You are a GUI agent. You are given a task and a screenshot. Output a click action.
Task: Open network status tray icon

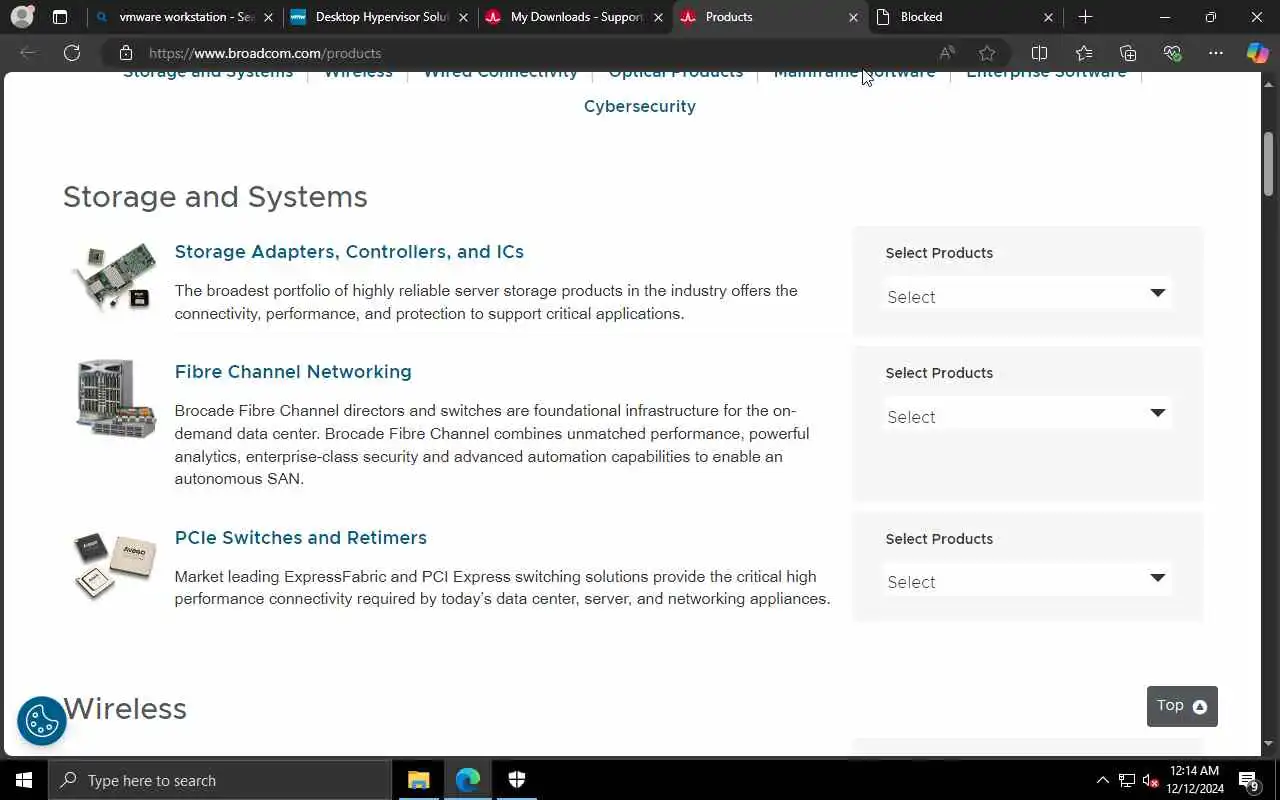coord(1127,780)
